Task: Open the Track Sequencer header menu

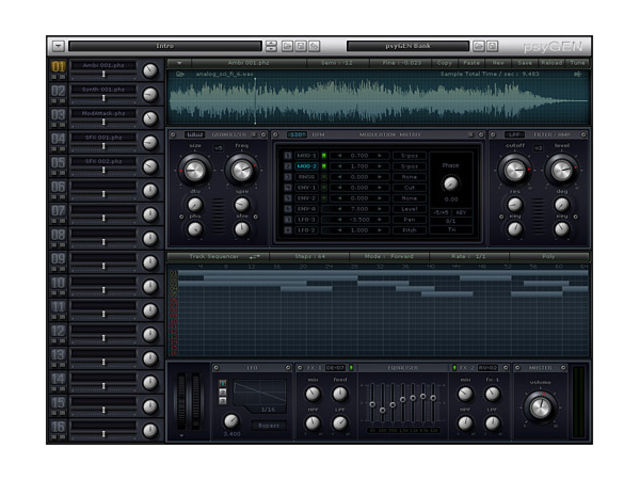Action: coord(218,256)
